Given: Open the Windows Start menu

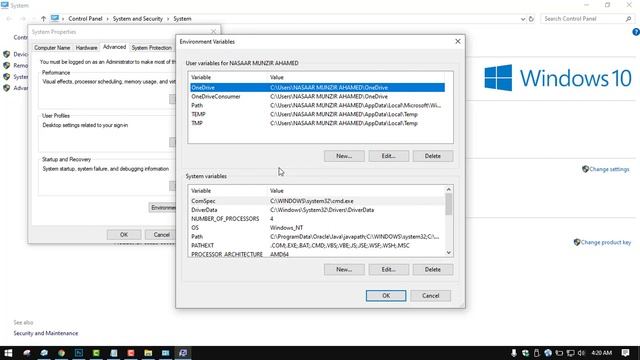Looking at the screenshot, I should [x=8, y=353].
